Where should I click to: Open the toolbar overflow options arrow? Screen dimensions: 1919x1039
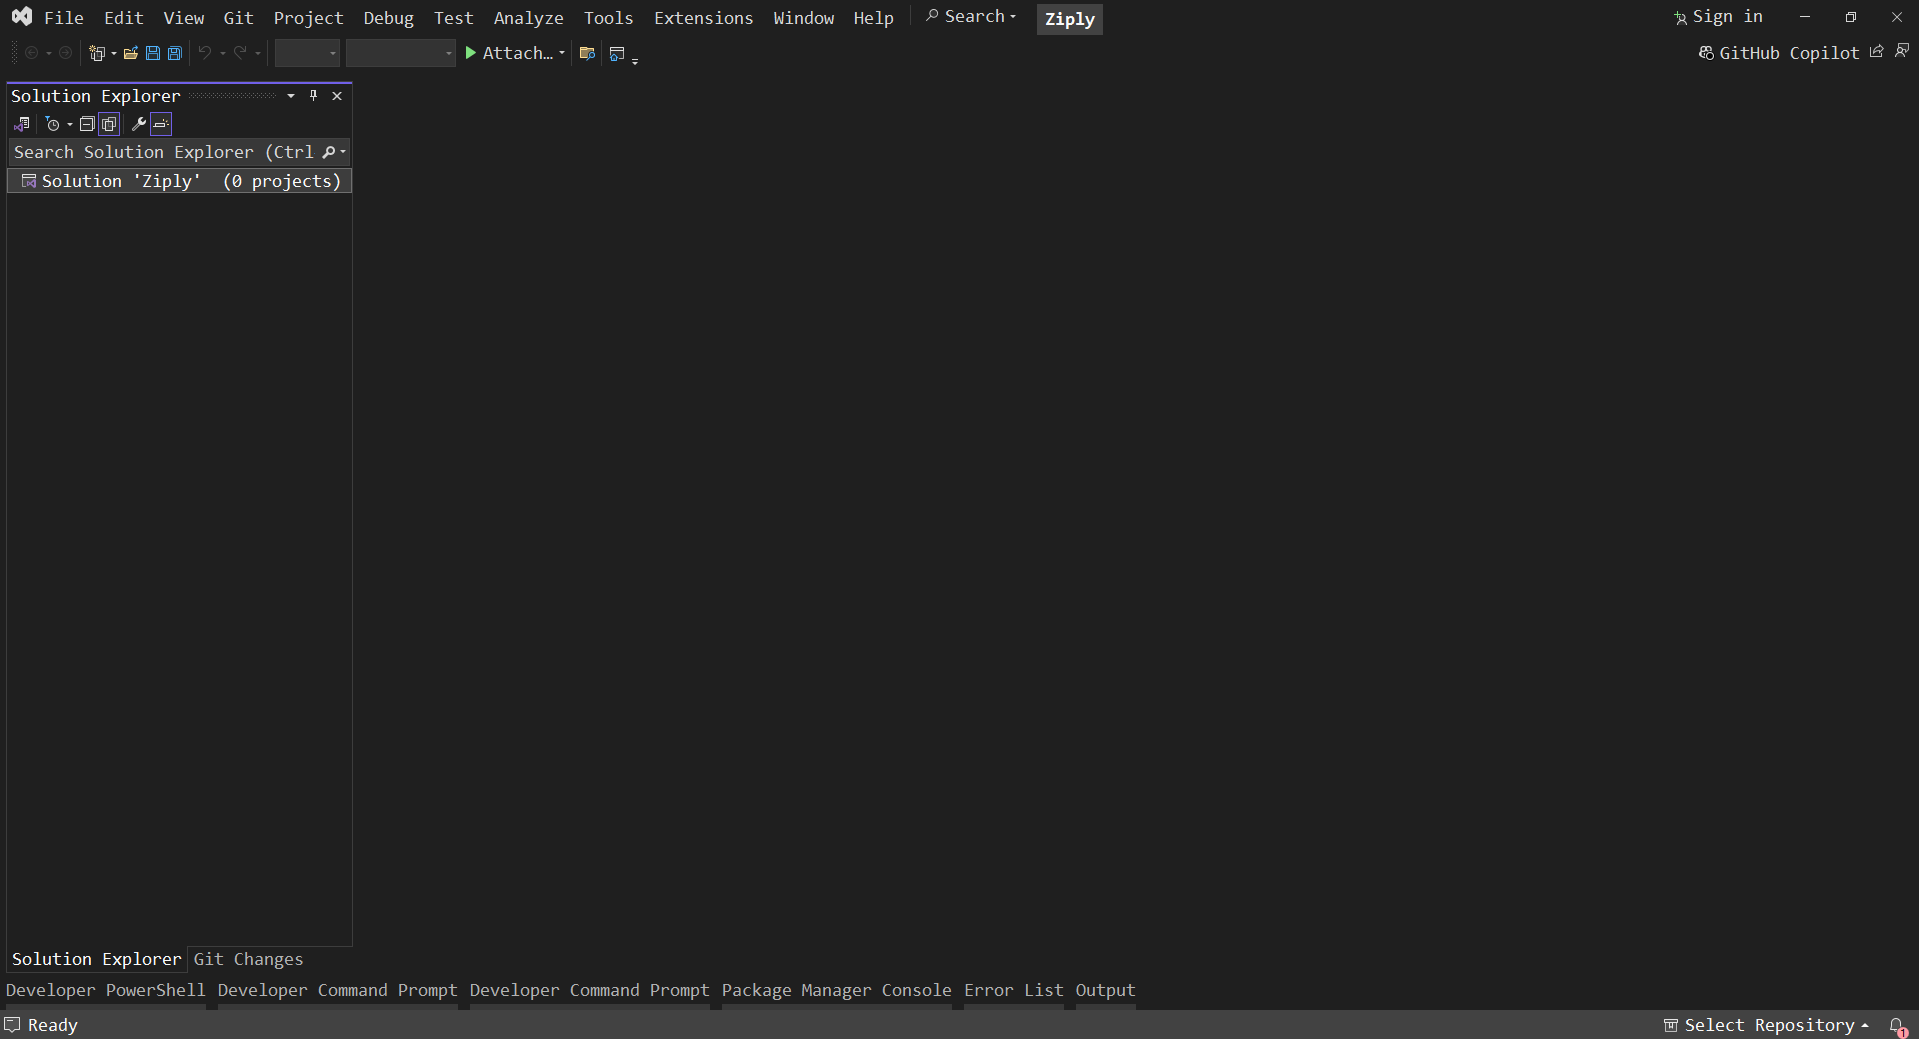coord(635,60)
